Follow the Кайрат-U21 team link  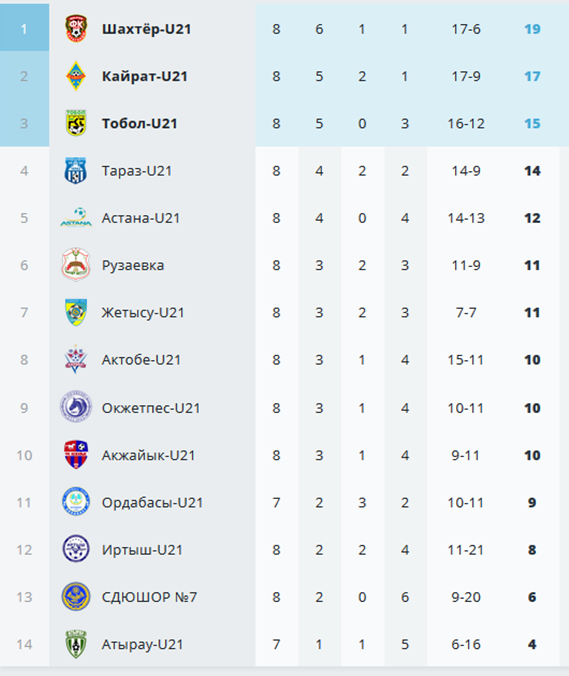click(x=144, y=76)
